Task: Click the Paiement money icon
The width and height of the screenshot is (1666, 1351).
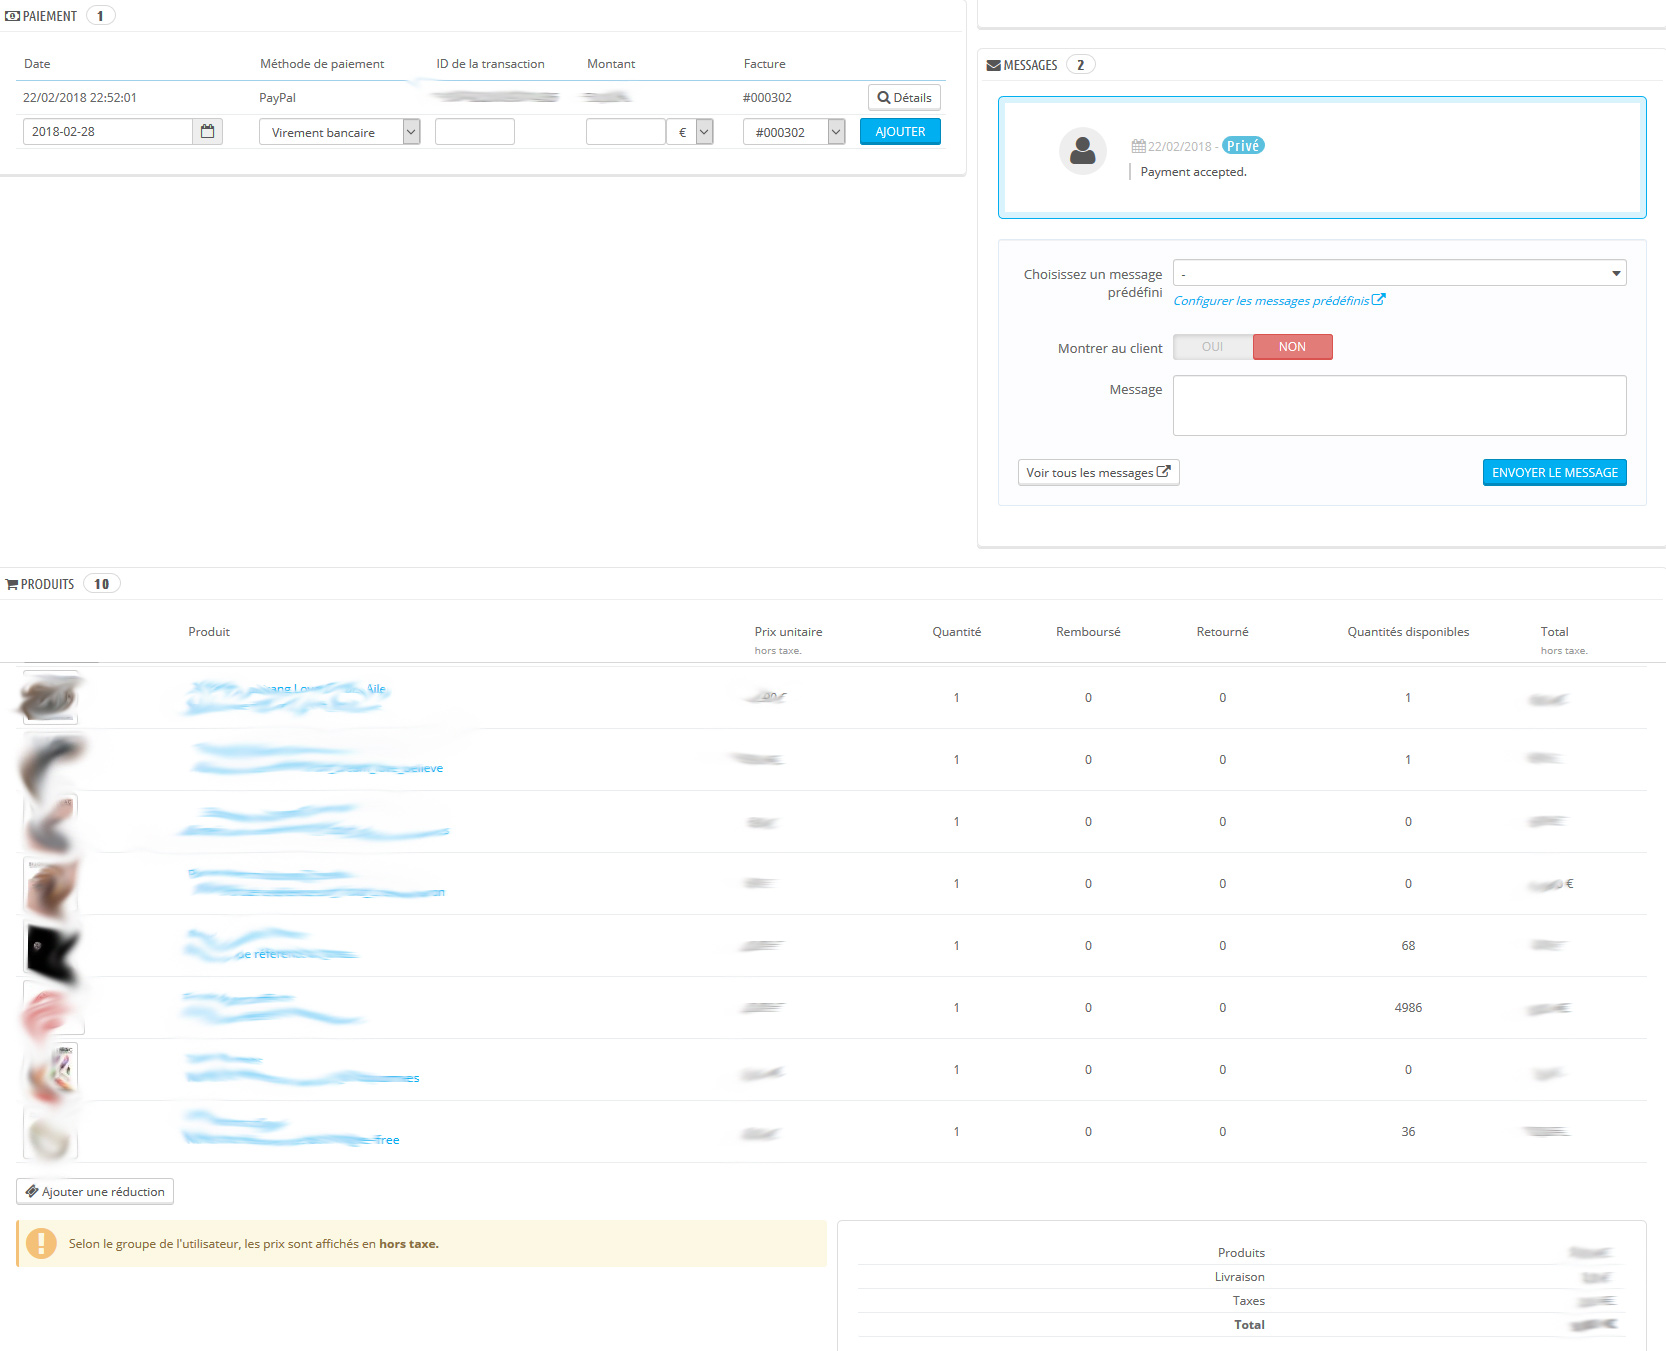Action: 12,17
